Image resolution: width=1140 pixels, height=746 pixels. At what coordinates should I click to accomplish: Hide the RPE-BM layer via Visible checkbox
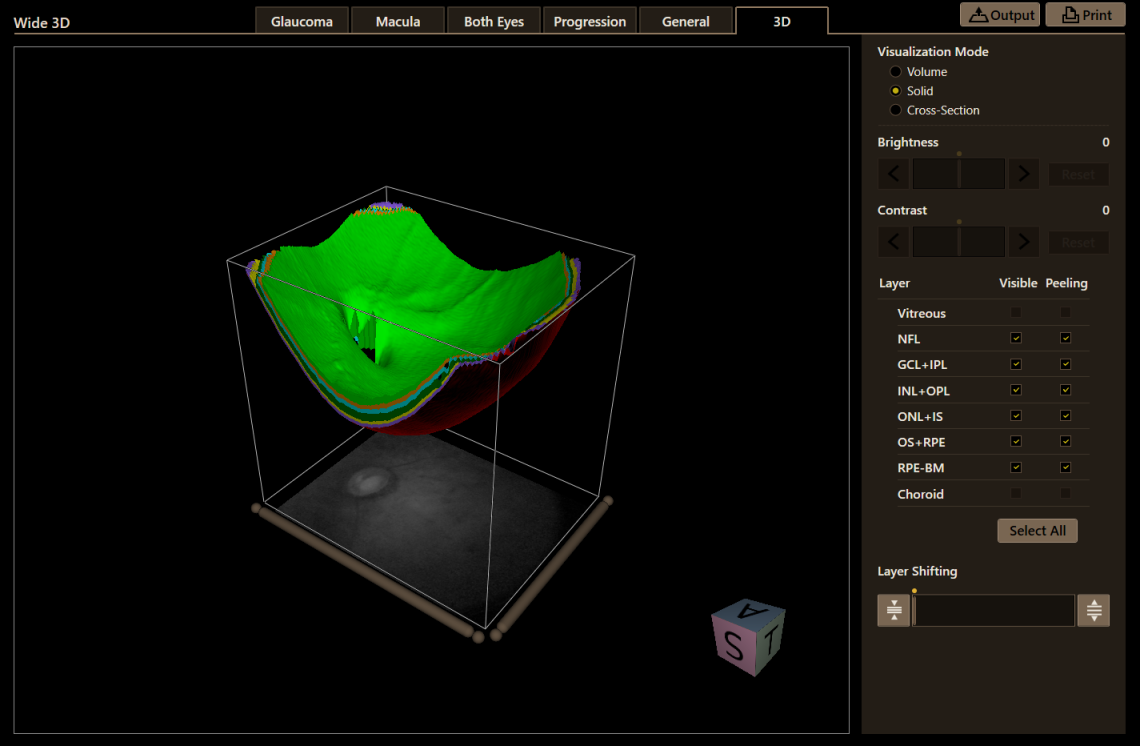1016,468
